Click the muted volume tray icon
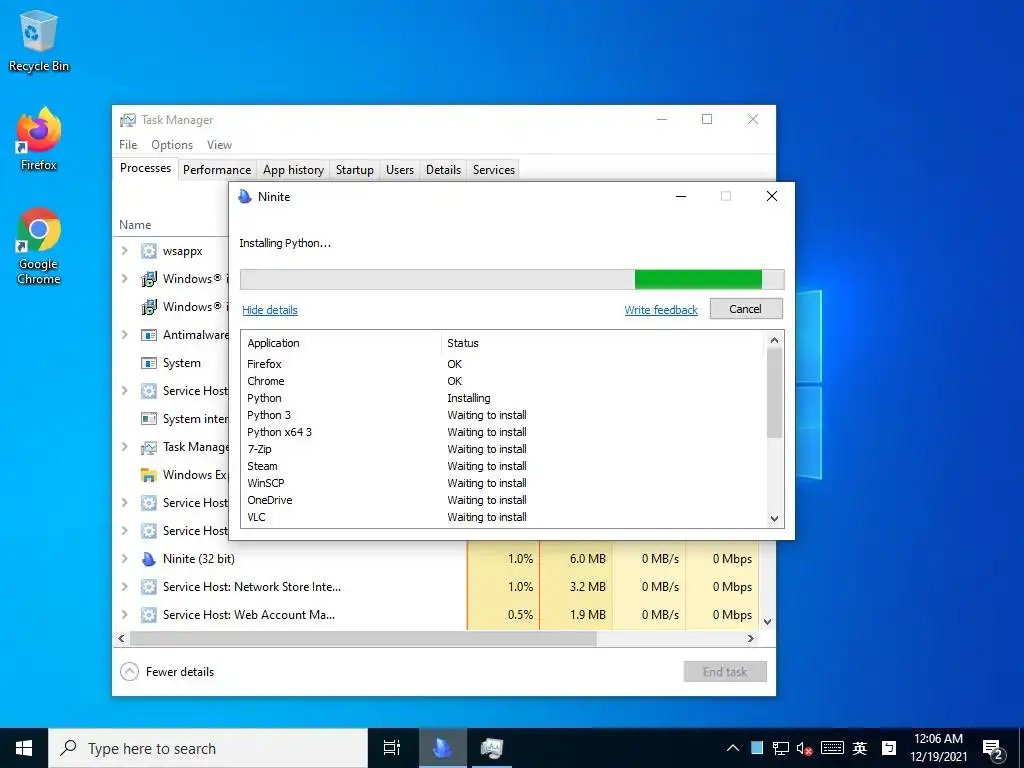 pyautogui.click(x=805, y=748)
